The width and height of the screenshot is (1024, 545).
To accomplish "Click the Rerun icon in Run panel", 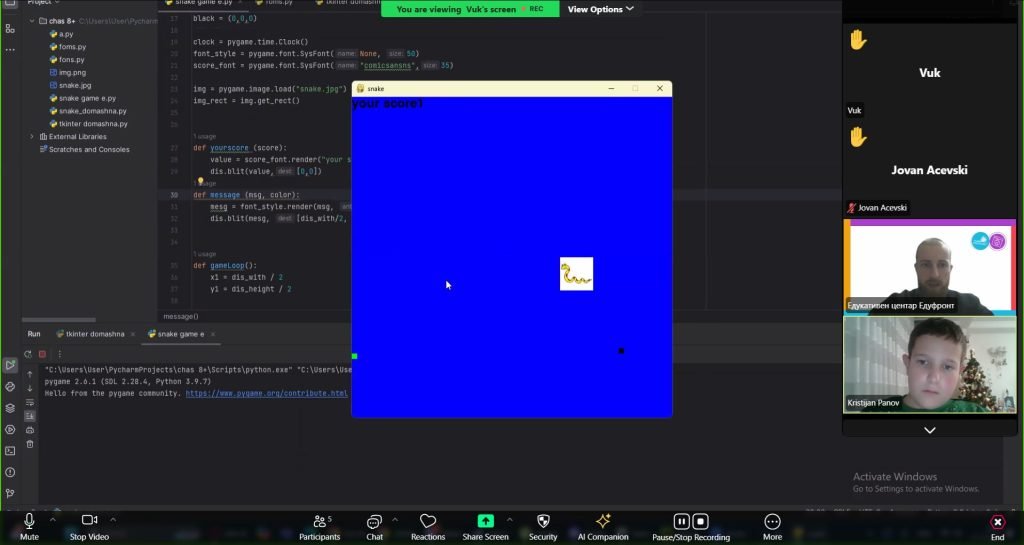I will 29,354.
